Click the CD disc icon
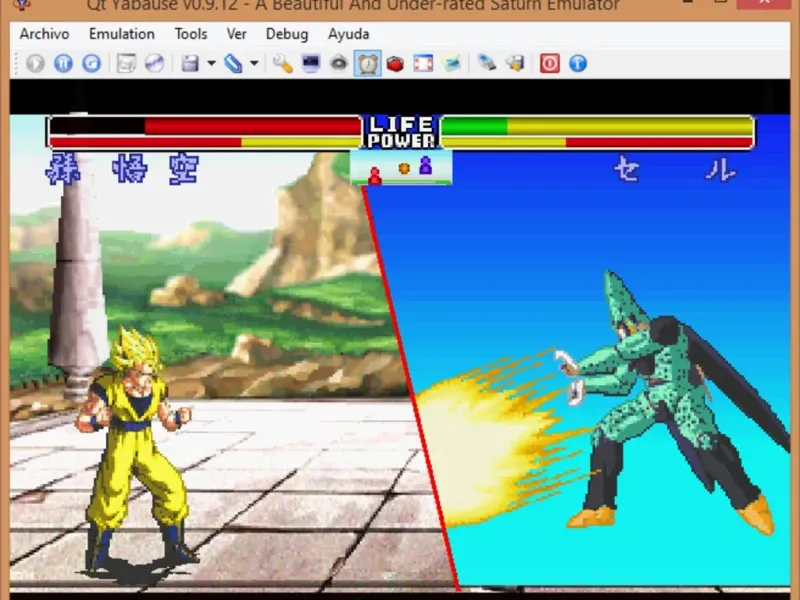The image size is (800, 600). (154, 64)
